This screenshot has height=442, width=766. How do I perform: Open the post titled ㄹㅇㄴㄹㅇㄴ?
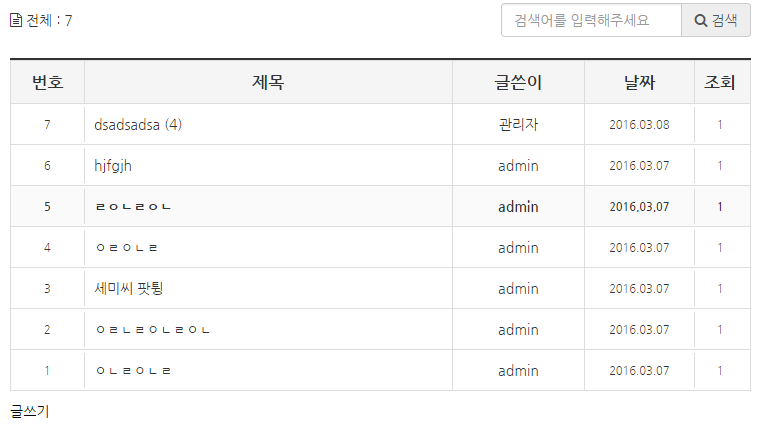point(133,207)
